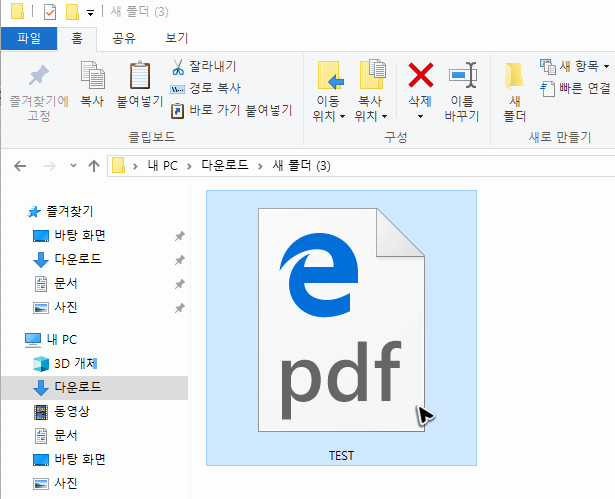
Task: Select Cut (잘라내기) with scissors icon
Action: (x=204, y=66)
